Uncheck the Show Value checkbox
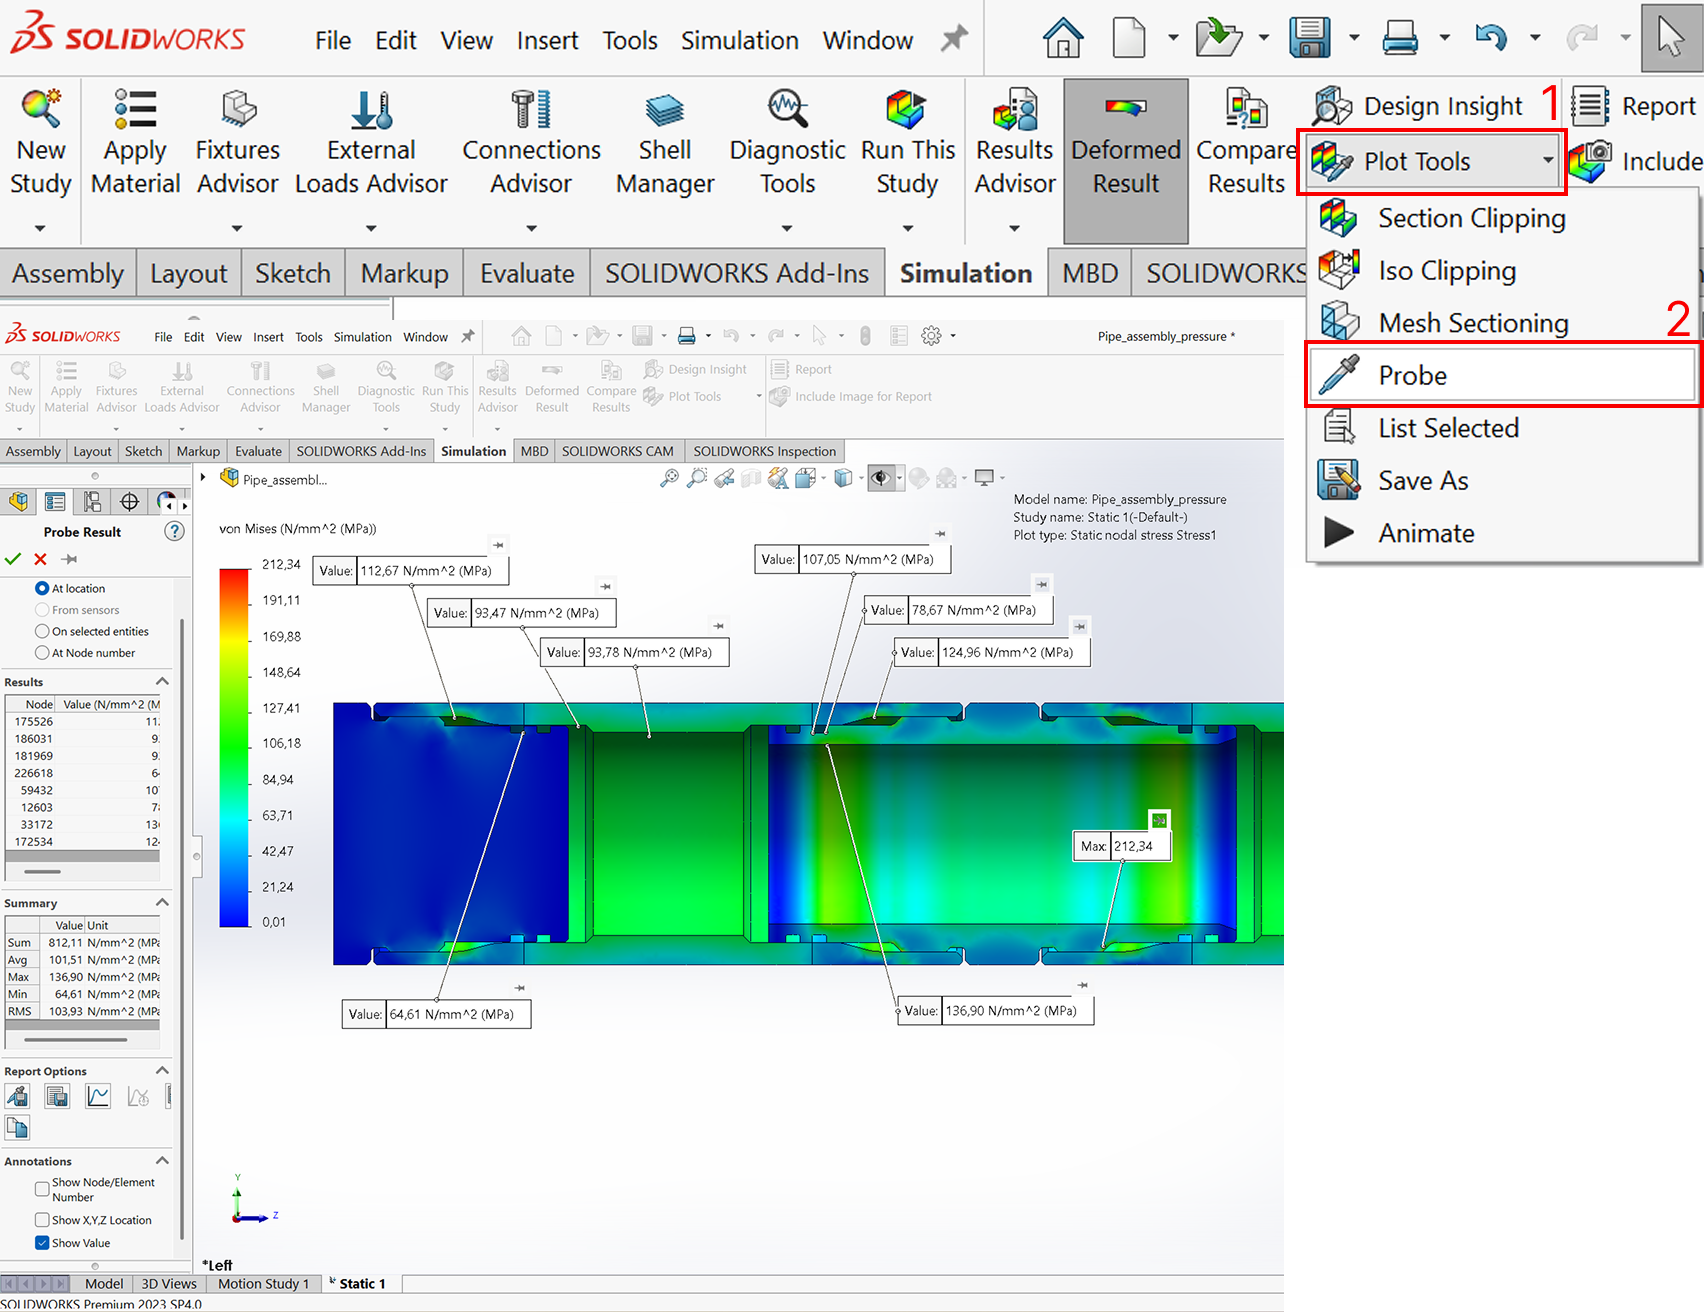Image resolution: width=1704 pixels, height=1312 pixels. pyautogui.click(x=42, y=1243)
